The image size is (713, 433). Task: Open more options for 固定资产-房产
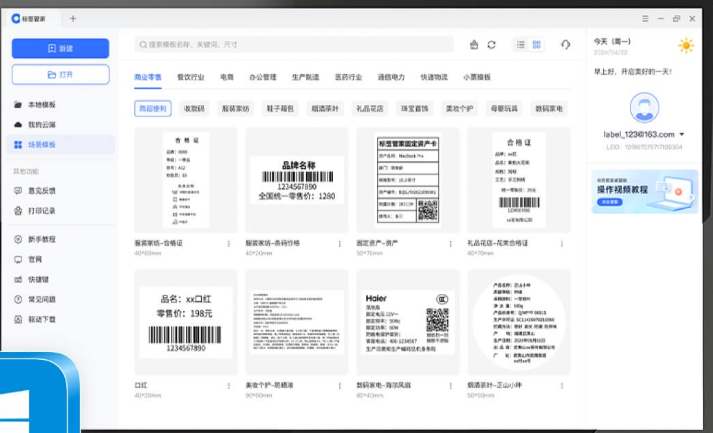(x=451, y=244)
